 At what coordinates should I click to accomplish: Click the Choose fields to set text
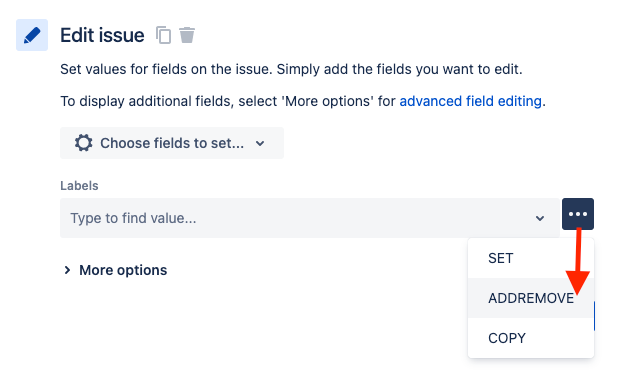(172, 143)
